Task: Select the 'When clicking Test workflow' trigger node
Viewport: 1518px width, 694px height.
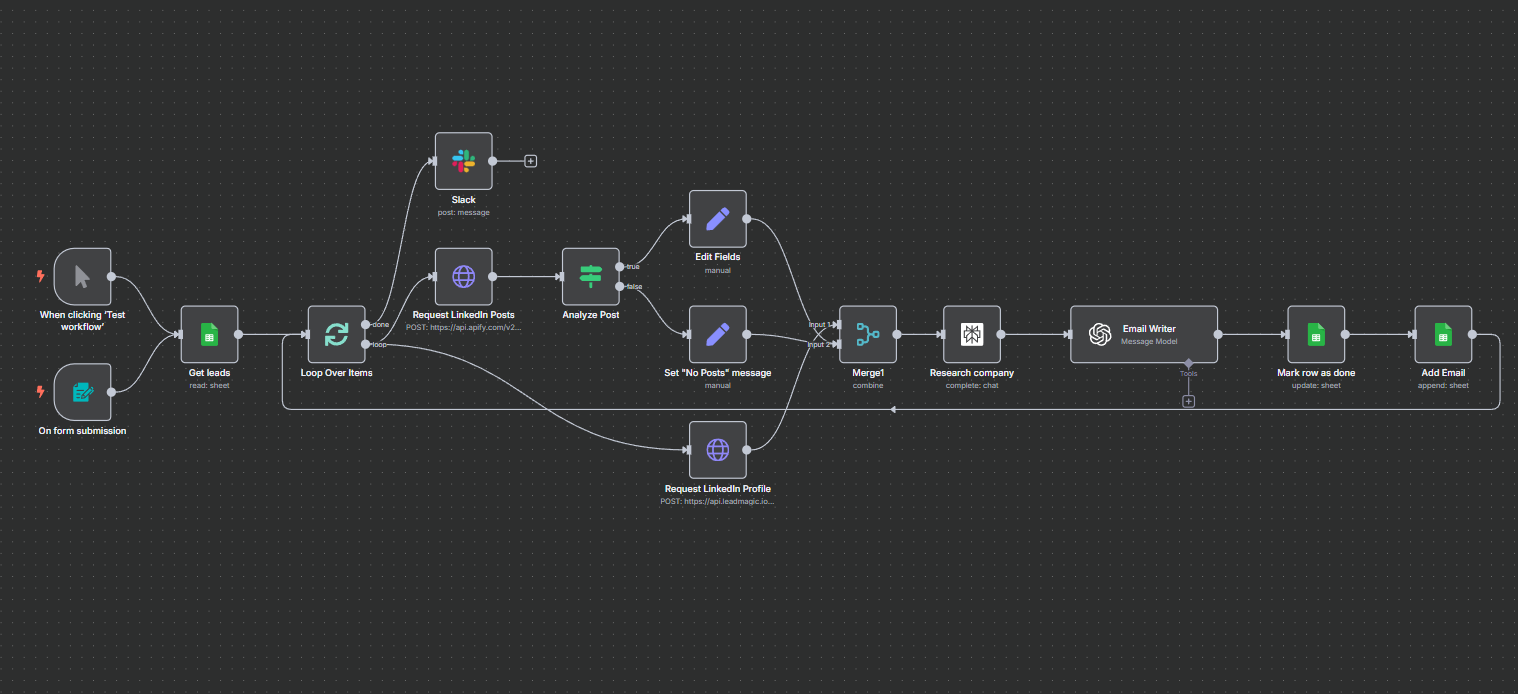Action: pos(82,277)
